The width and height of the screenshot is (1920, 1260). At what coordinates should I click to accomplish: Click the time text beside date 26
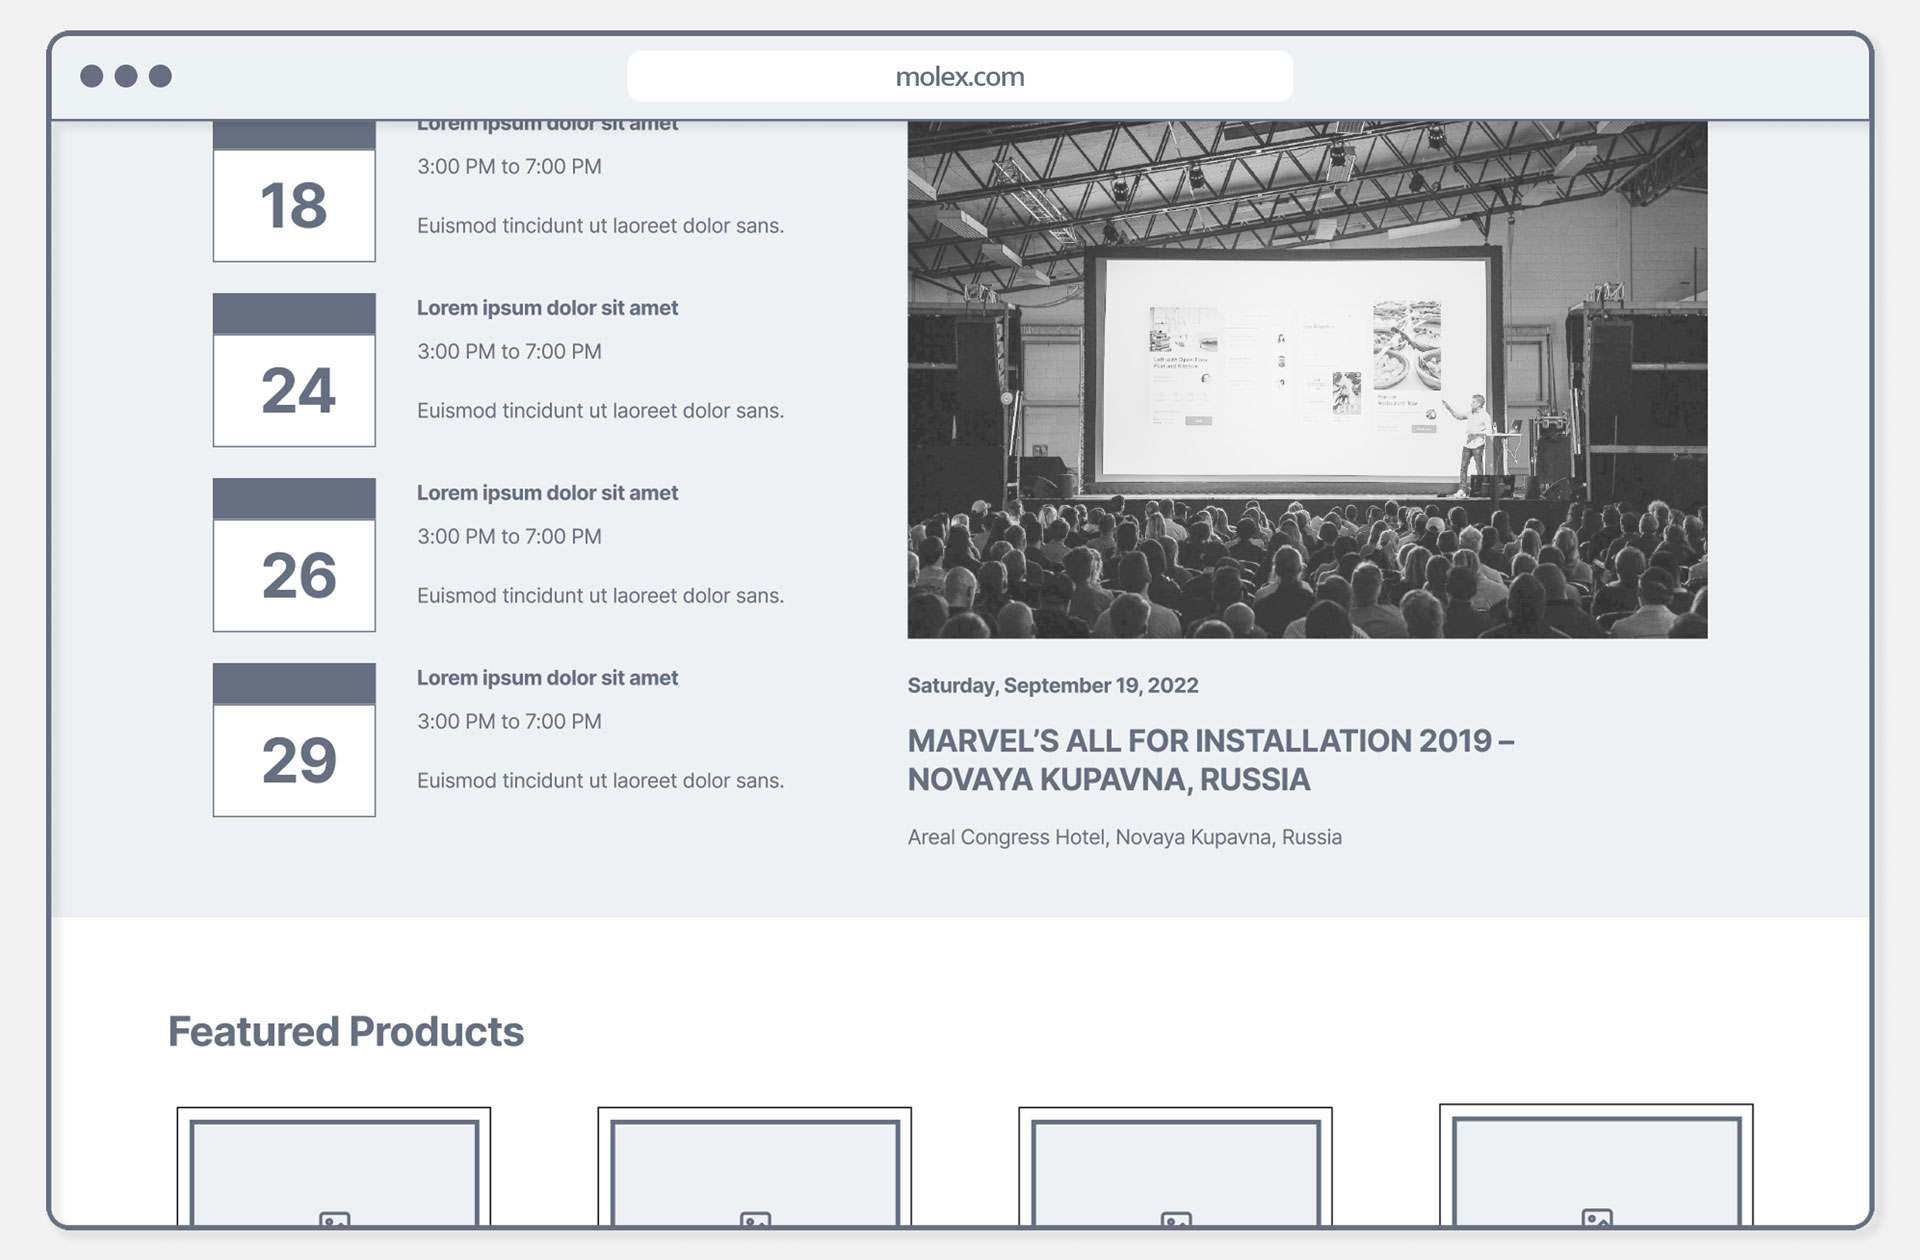tap(509, 537)
